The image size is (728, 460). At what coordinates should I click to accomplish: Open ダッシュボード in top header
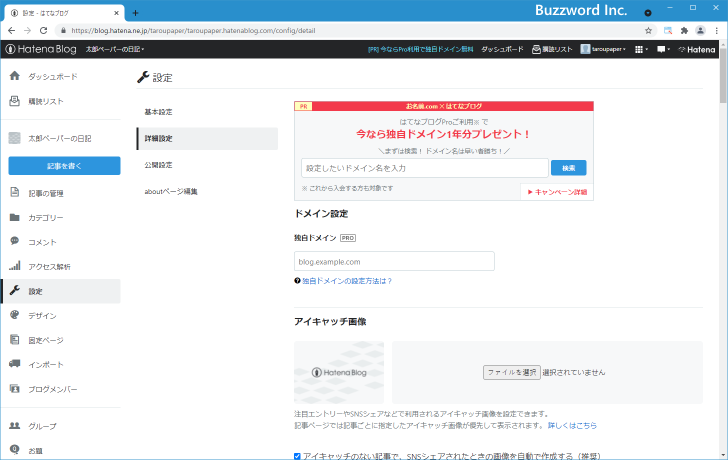click(x=502, y=49)
